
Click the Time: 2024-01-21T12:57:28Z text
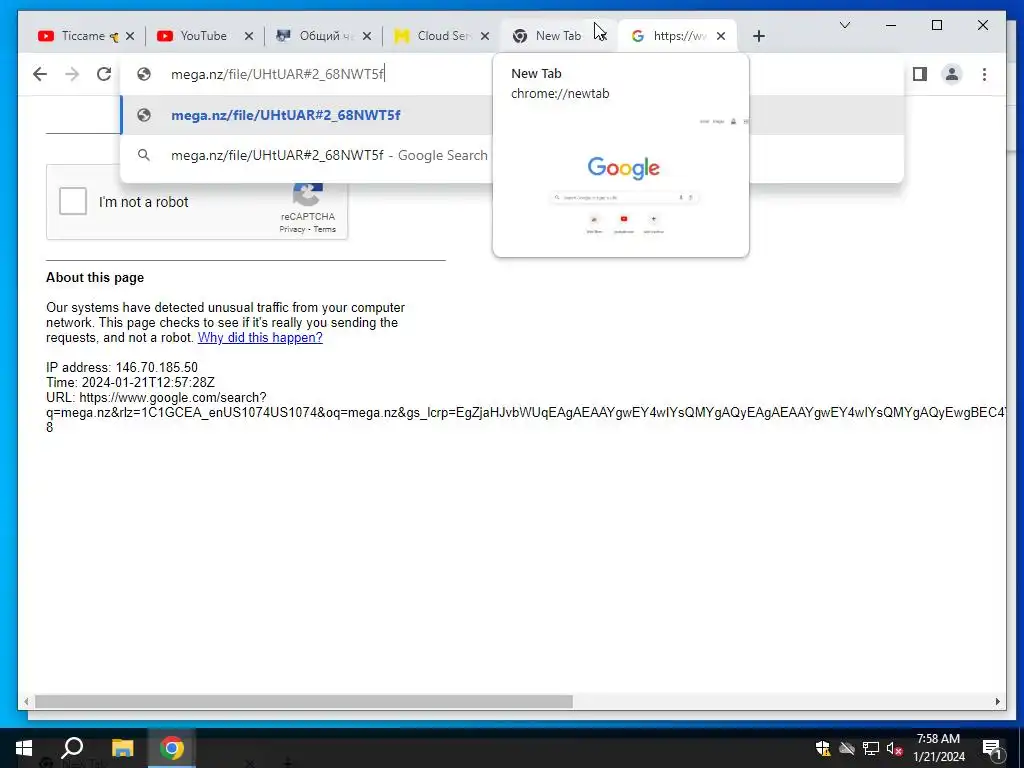click(130, 383)
